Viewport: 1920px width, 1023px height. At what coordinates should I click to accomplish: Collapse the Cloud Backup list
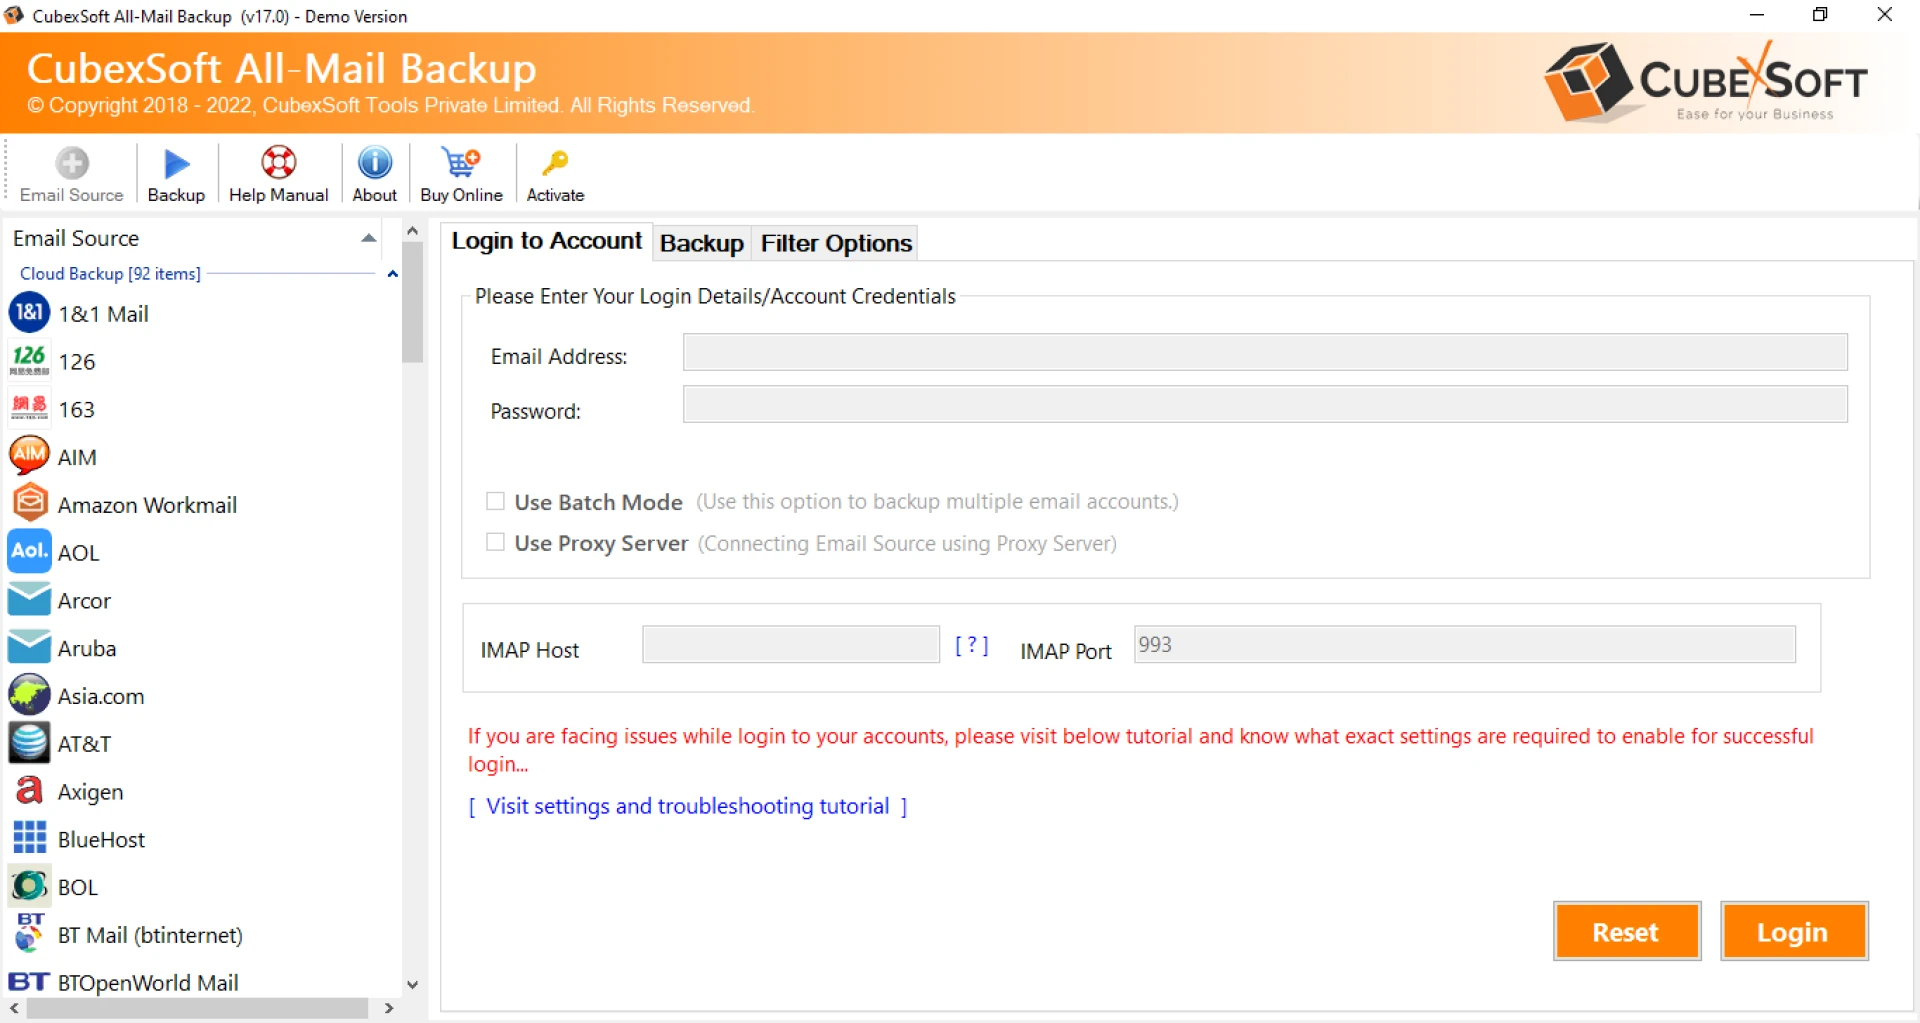coord(391,274)
